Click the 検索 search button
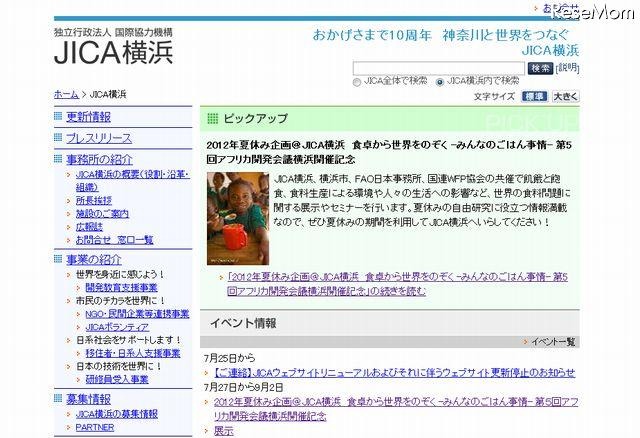640x438 pixels. tap(540, 68)
